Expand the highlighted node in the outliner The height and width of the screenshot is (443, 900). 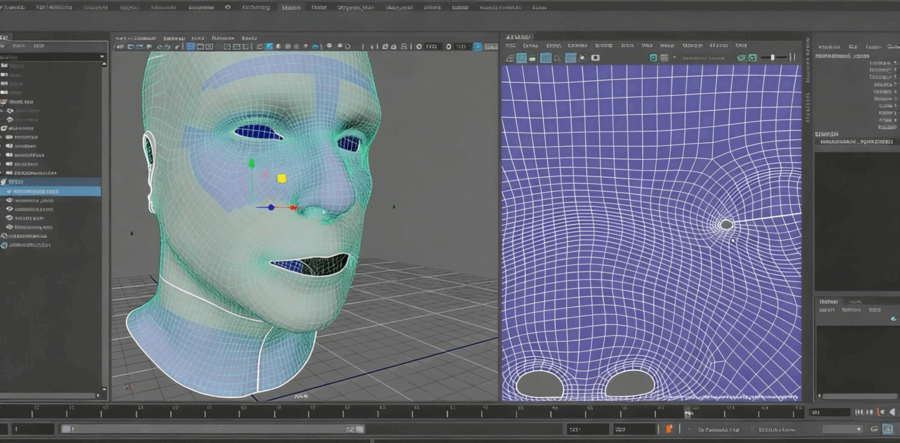pyautogui.click(x=5, y=181)
